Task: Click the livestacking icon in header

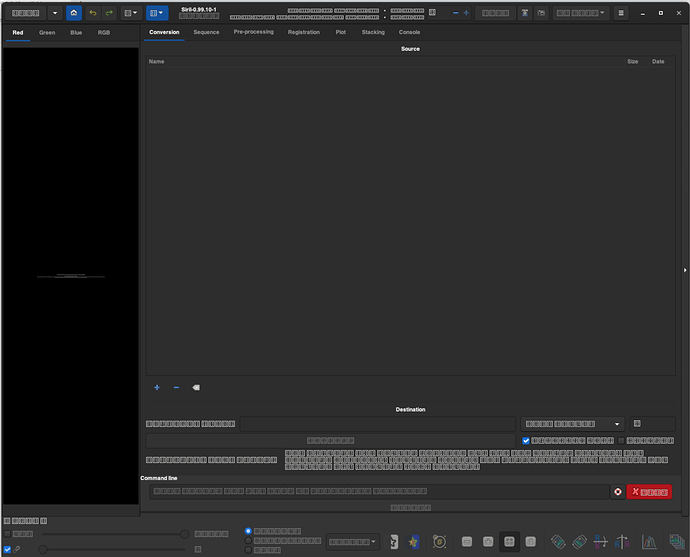Action: click(x=525, y=13)
